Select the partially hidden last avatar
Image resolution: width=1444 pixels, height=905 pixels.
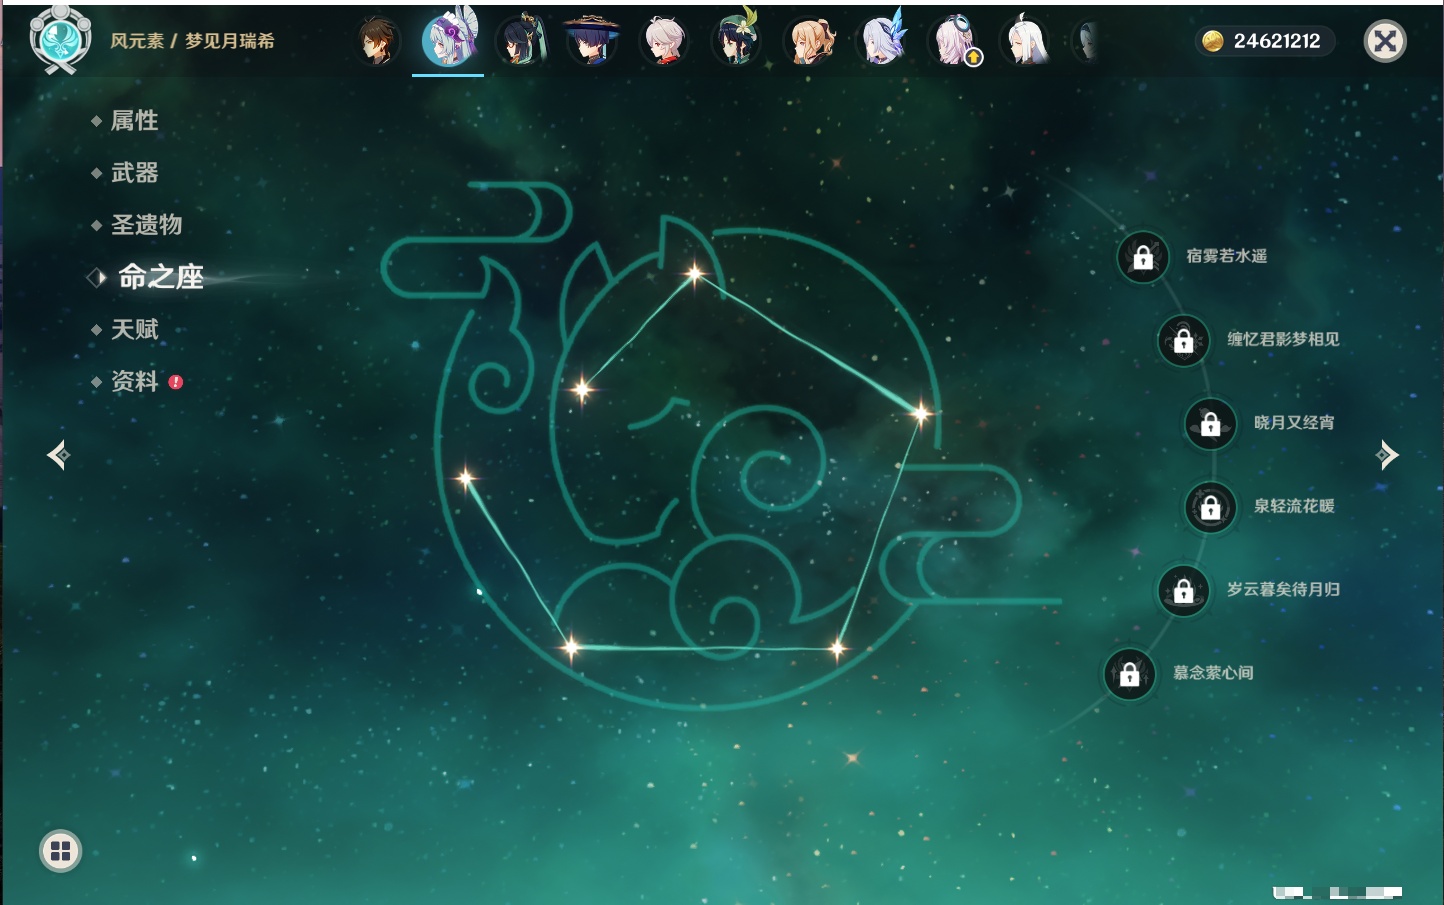click(x=1087, y=42)
